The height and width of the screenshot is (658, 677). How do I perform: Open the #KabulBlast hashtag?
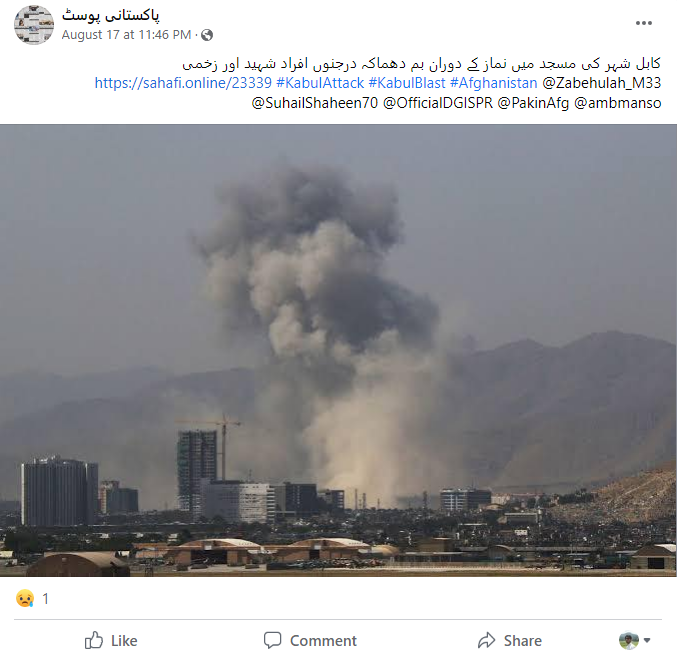click(407, 83)
